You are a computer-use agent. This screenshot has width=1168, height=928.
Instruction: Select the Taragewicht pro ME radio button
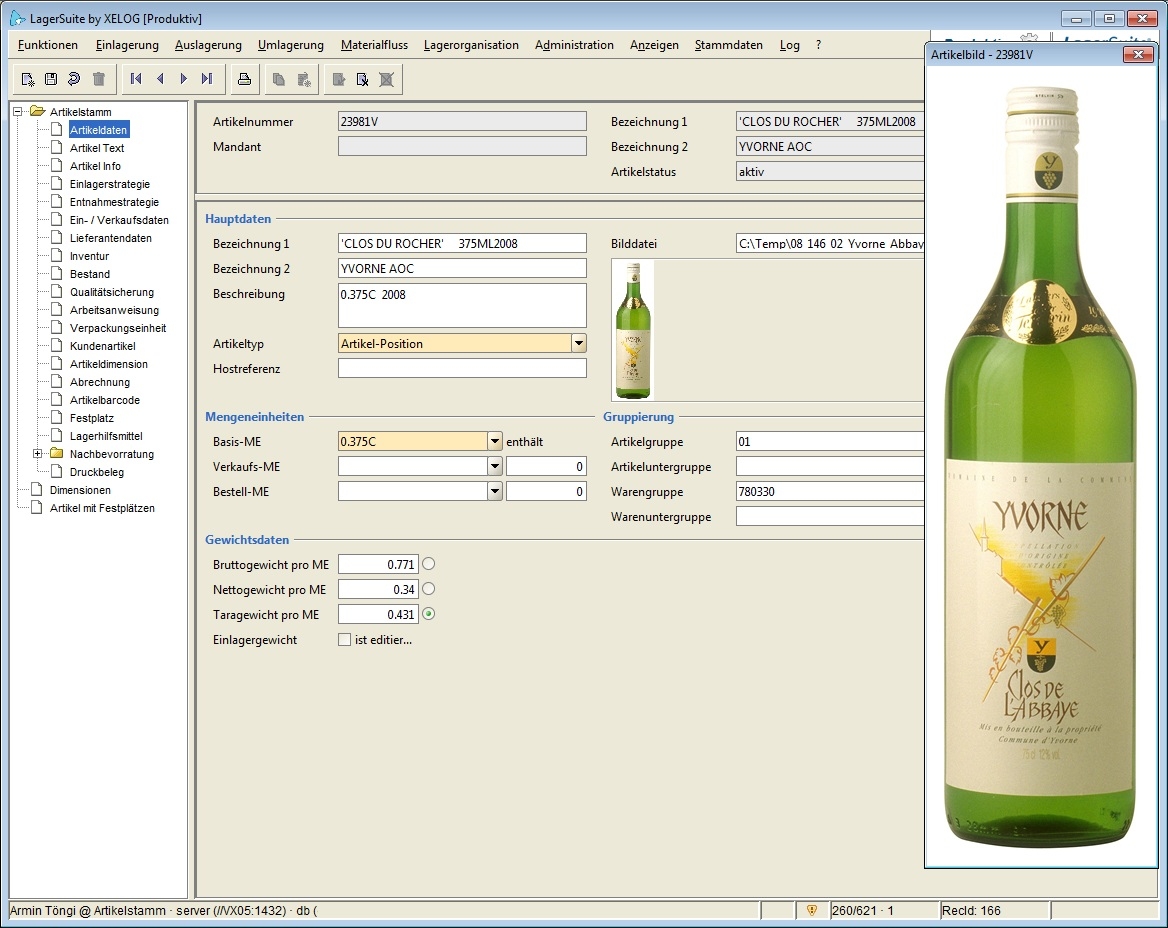(428, 614)
